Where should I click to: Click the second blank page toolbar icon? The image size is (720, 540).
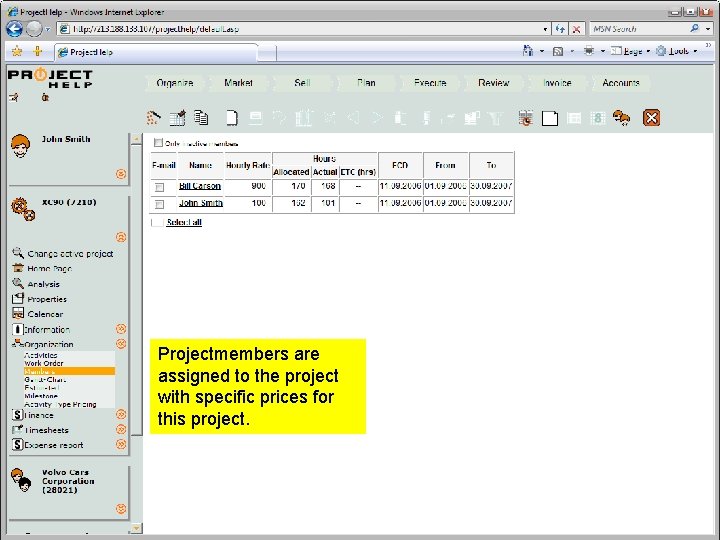pos(550,118)
